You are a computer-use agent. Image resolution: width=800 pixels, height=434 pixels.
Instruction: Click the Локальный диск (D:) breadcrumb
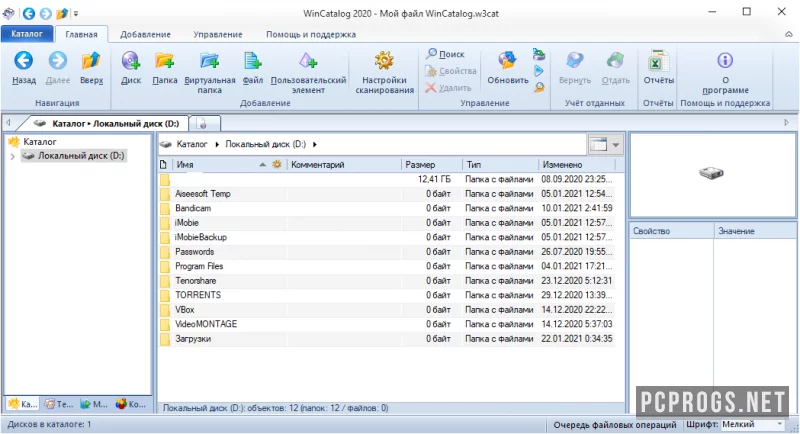click(x=265, y=144)
